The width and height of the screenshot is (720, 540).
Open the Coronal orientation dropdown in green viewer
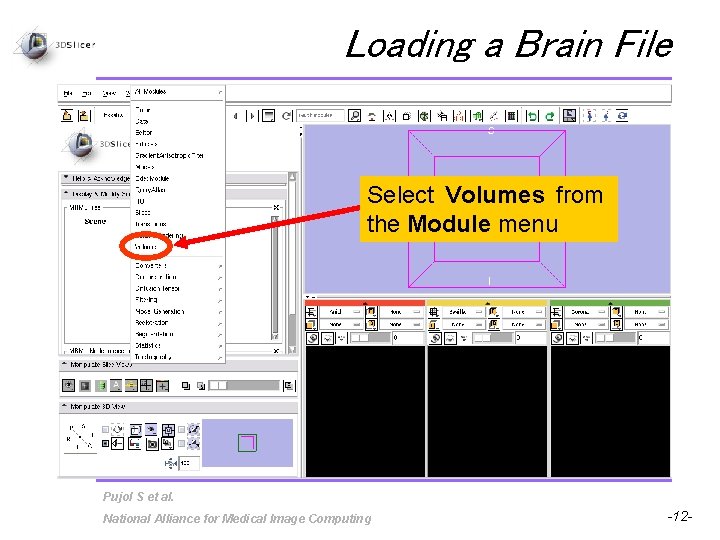(585, 312)
